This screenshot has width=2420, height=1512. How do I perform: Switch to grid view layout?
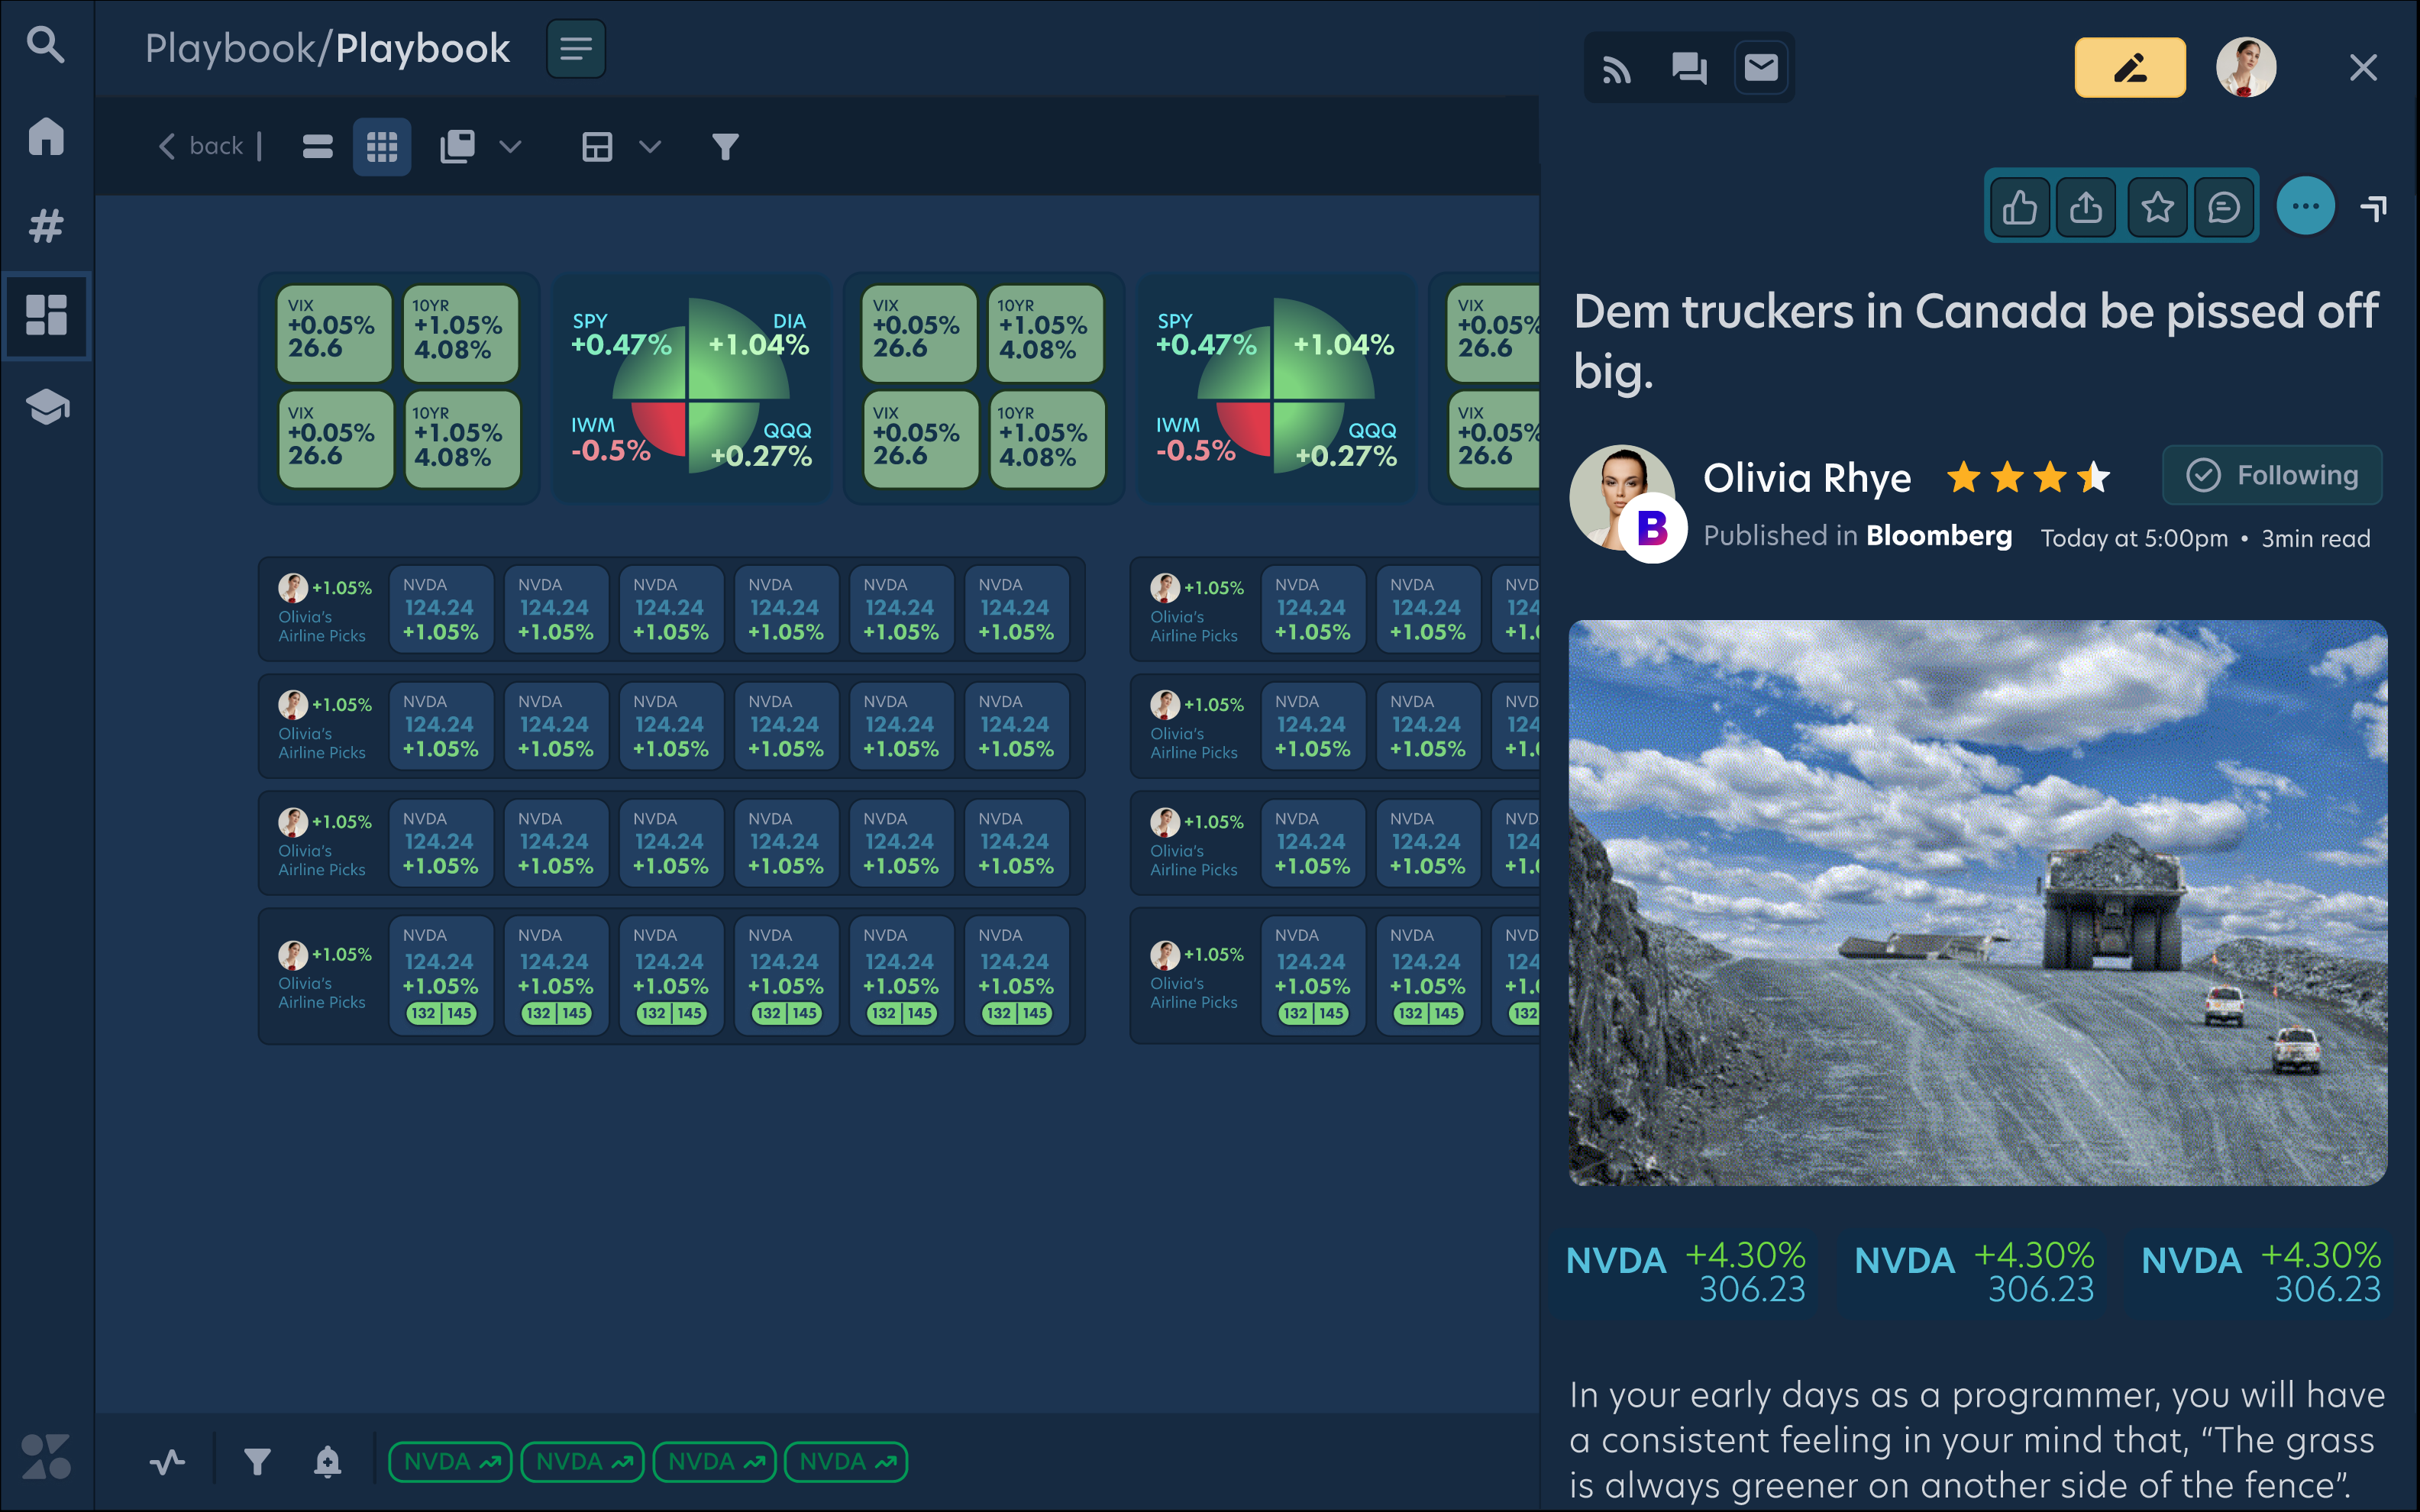381,146
